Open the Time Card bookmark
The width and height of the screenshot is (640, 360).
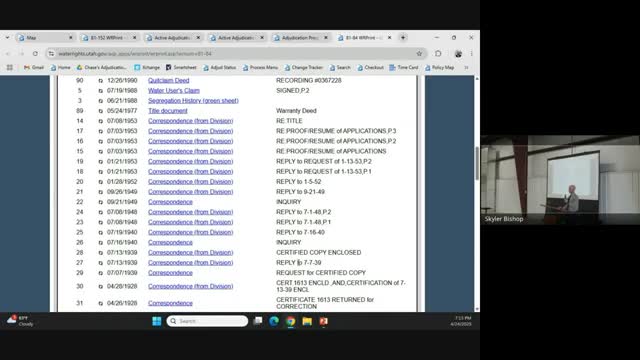point(404,67)
